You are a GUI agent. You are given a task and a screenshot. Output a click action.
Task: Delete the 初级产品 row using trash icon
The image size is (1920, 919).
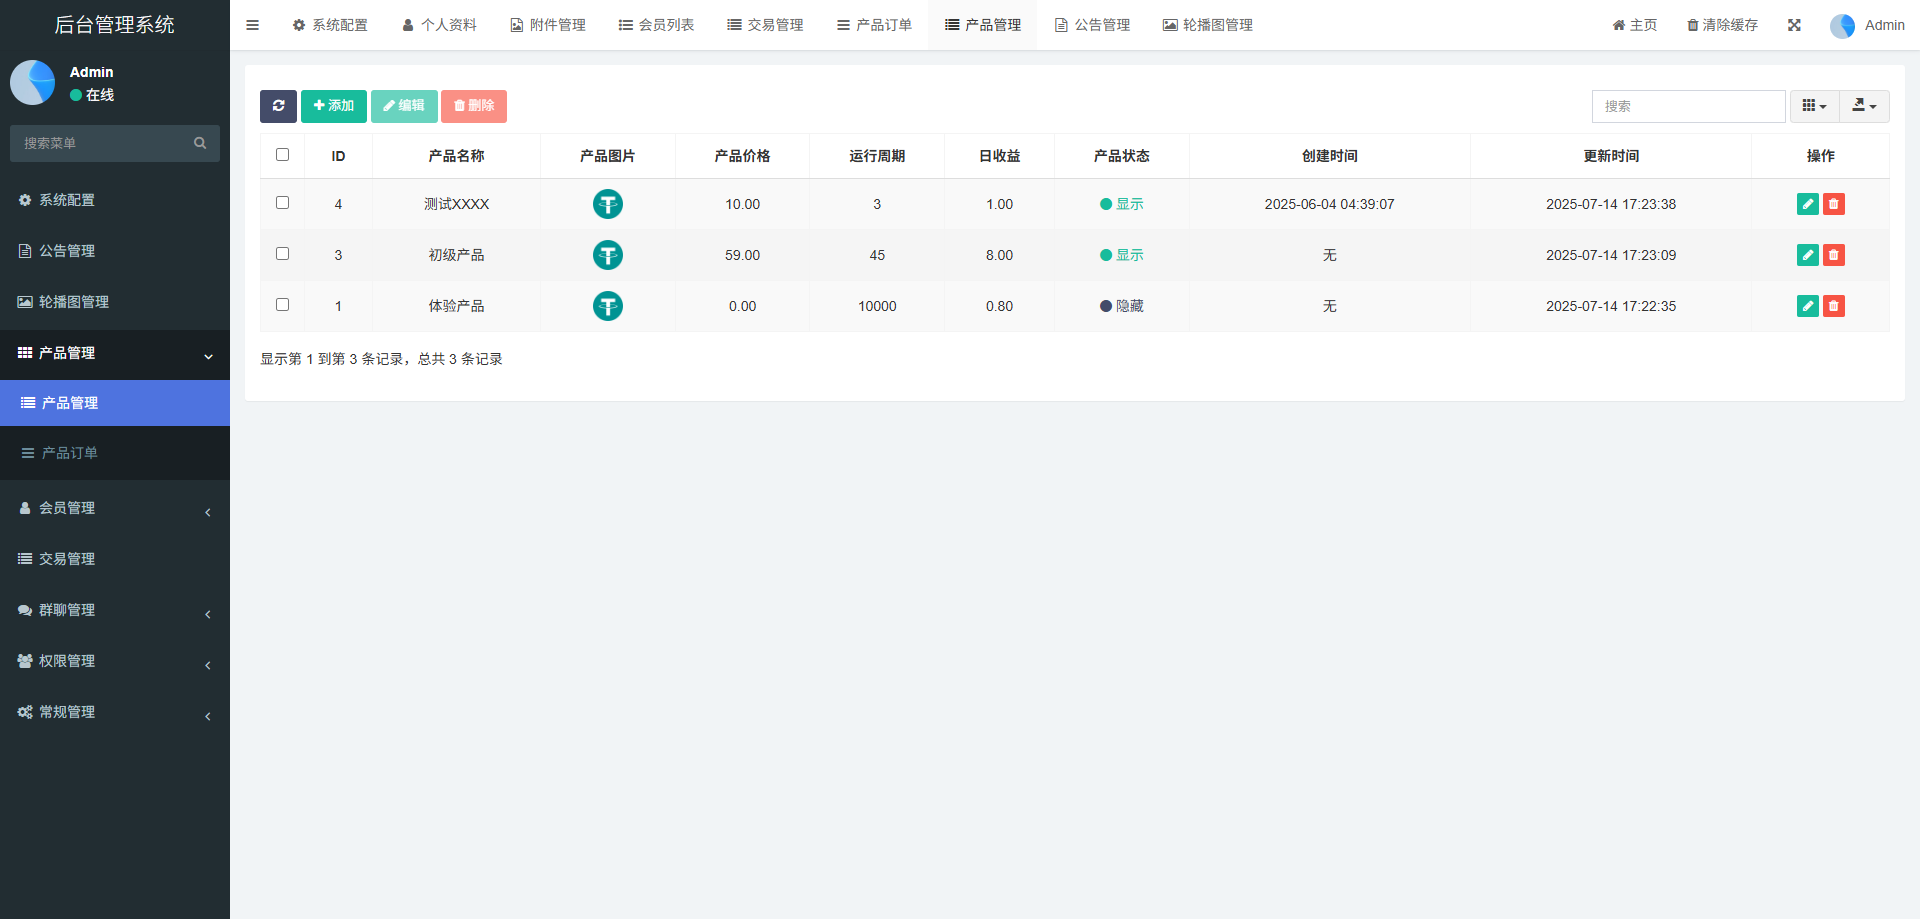tap(1833, 255)
